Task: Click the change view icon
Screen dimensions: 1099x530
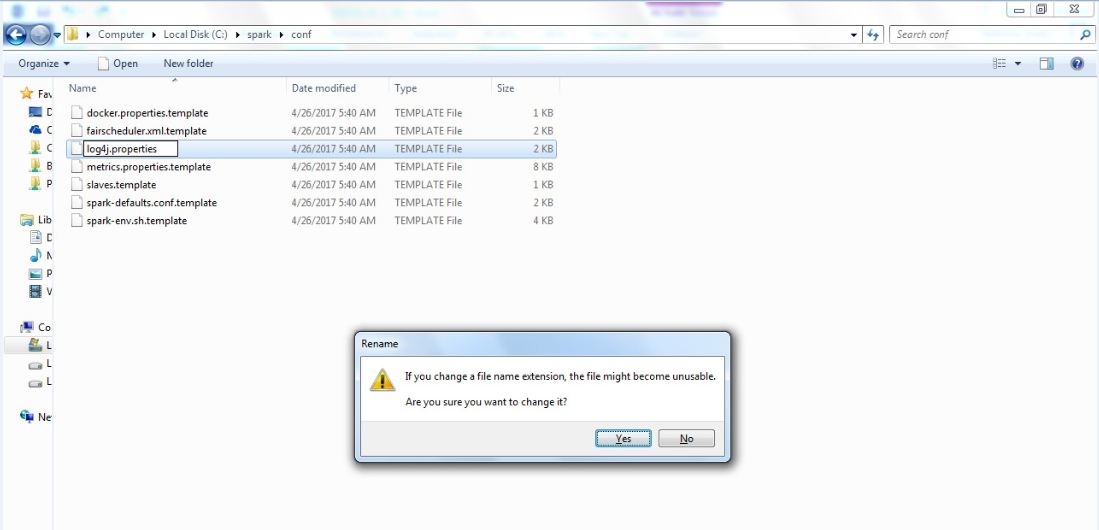Action: [x=999, y=64]
